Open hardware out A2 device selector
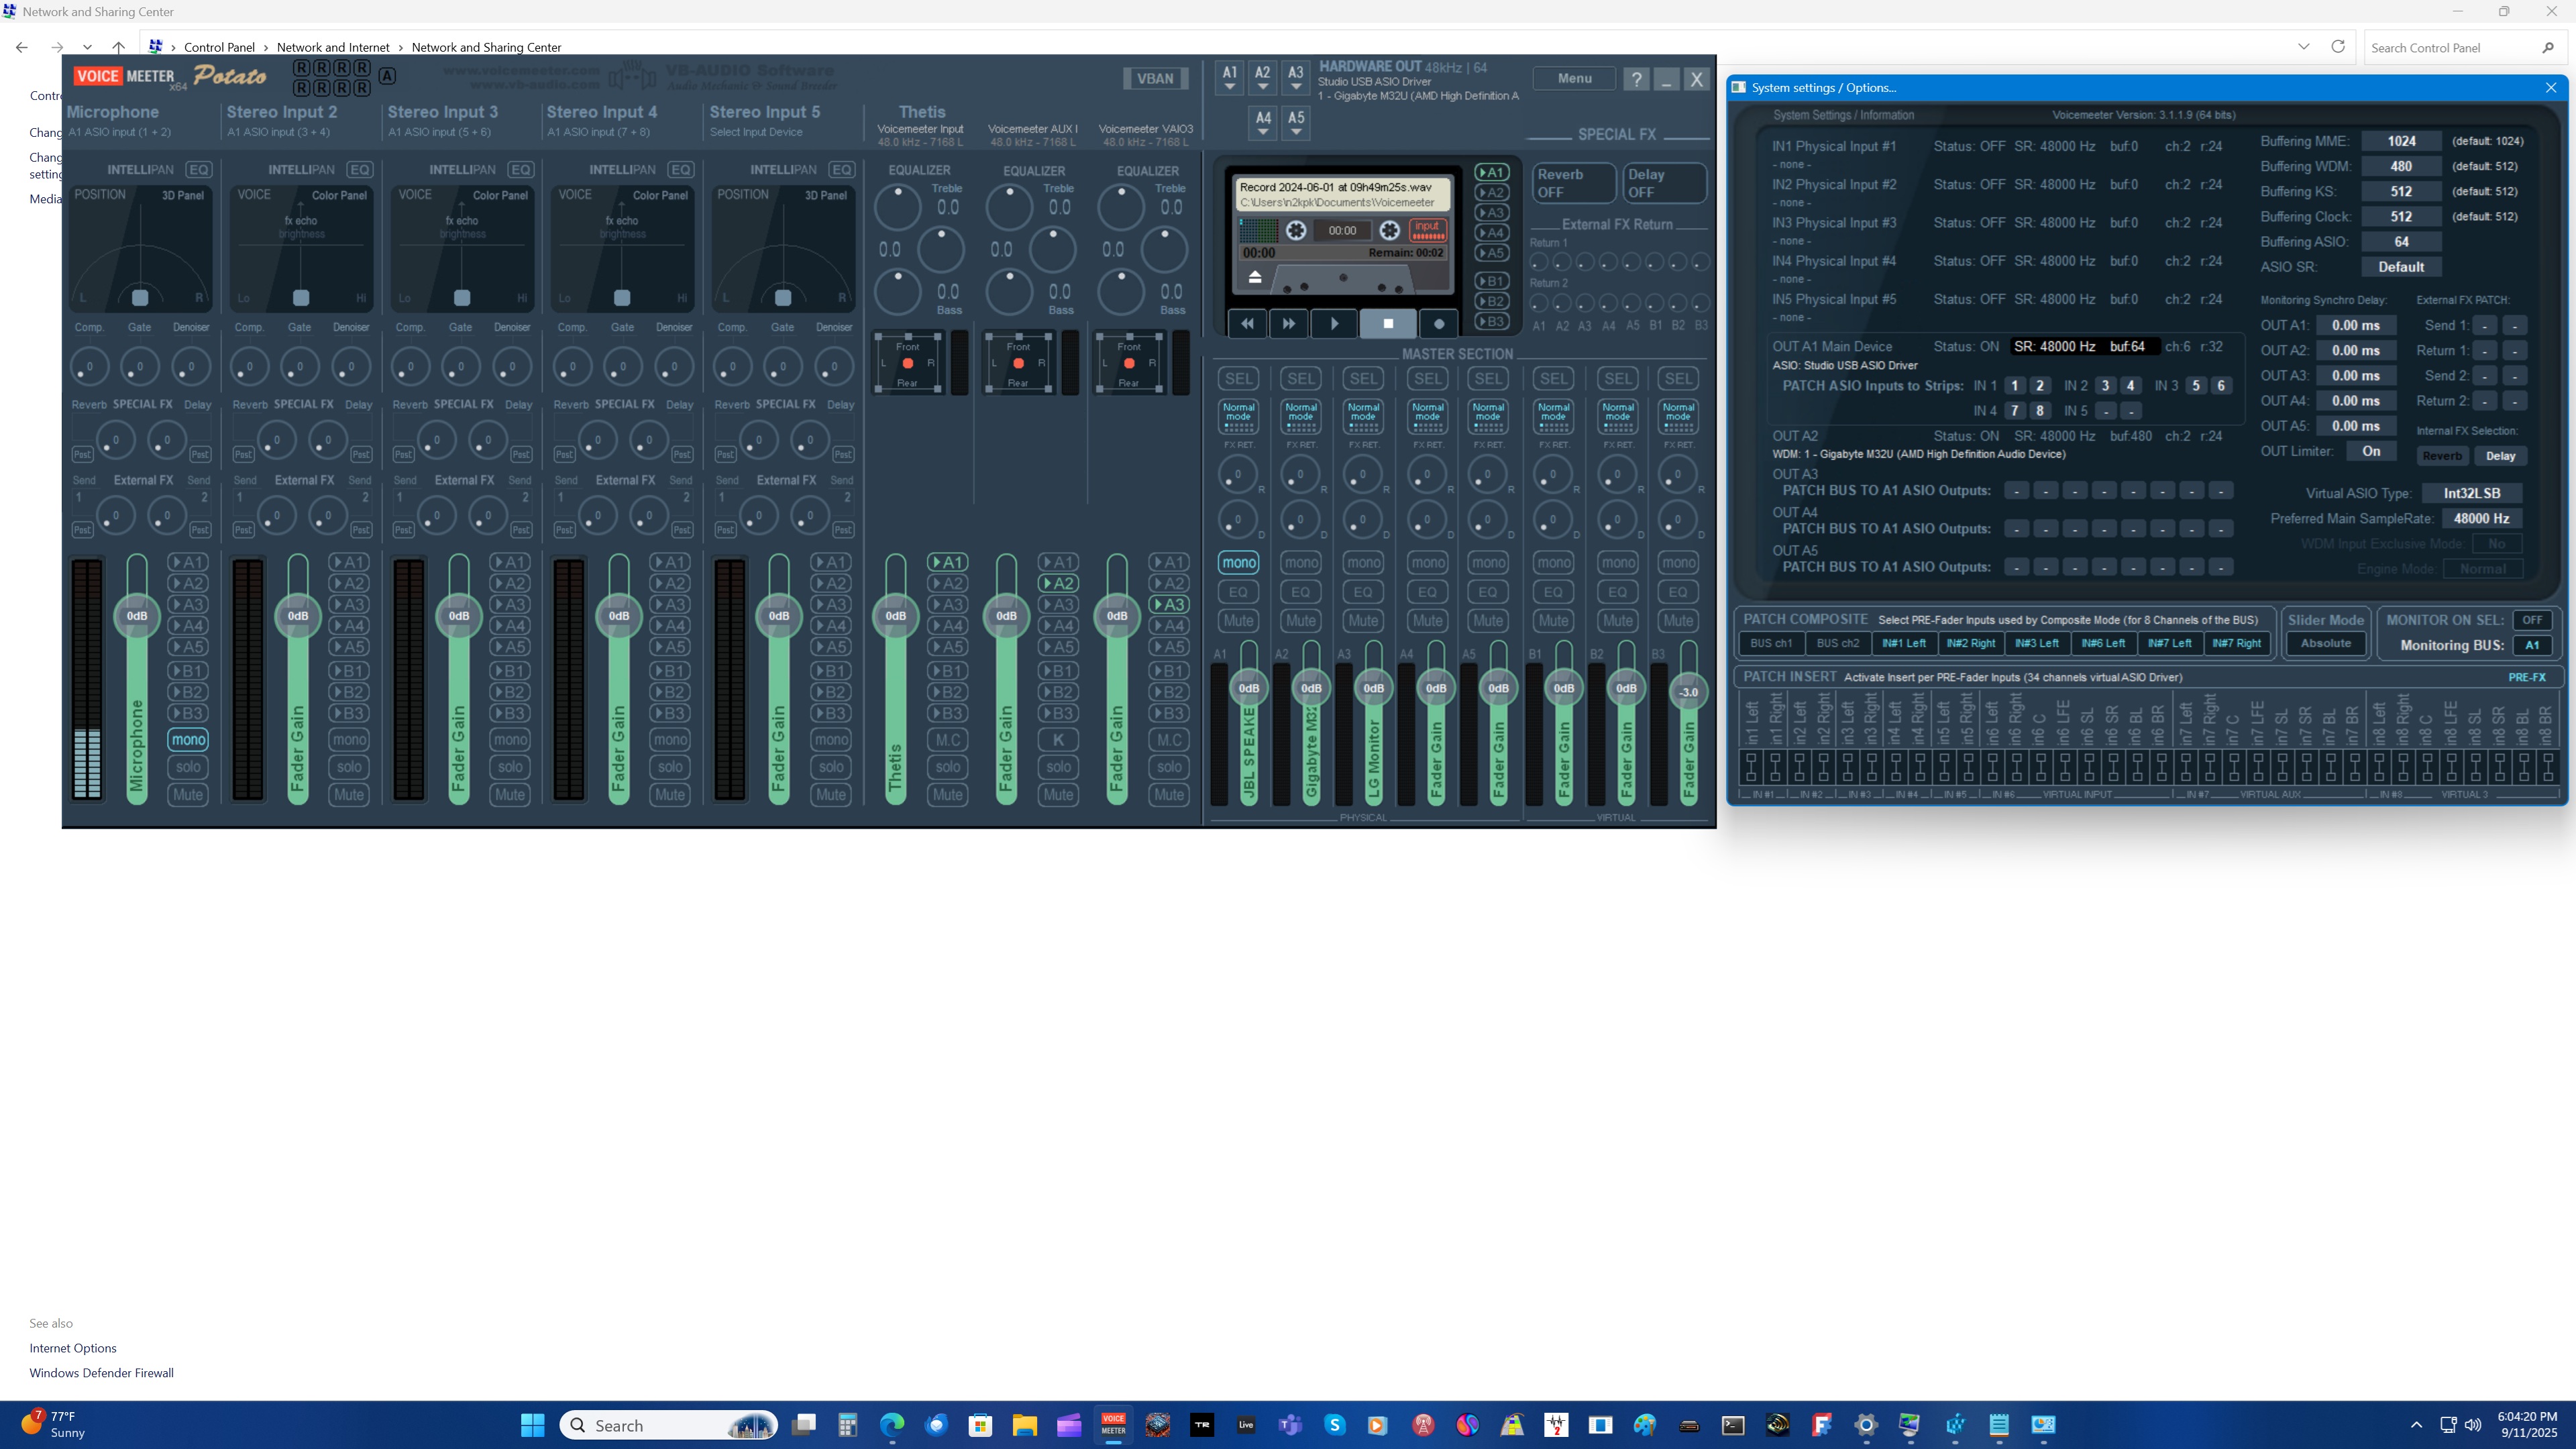This screenshot has height=1449, width=2576. 1263,77
